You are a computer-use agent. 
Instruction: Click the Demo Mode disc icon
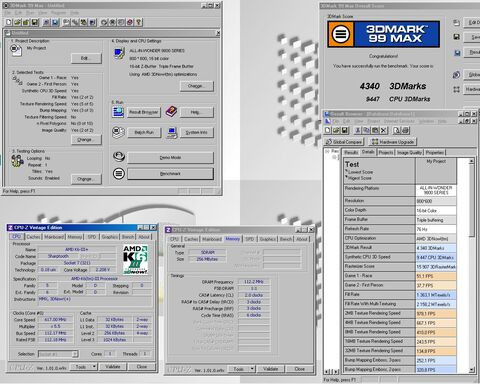119,157
